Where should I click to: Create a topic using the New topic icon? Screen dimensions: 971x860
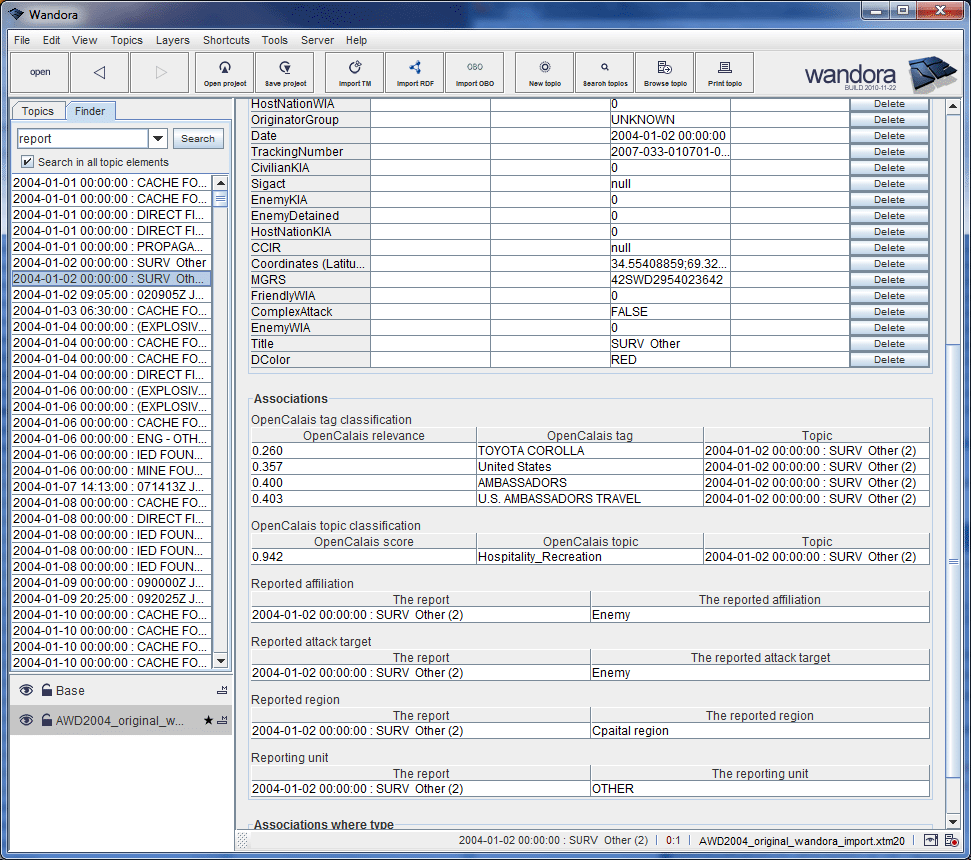pos(544,72)
